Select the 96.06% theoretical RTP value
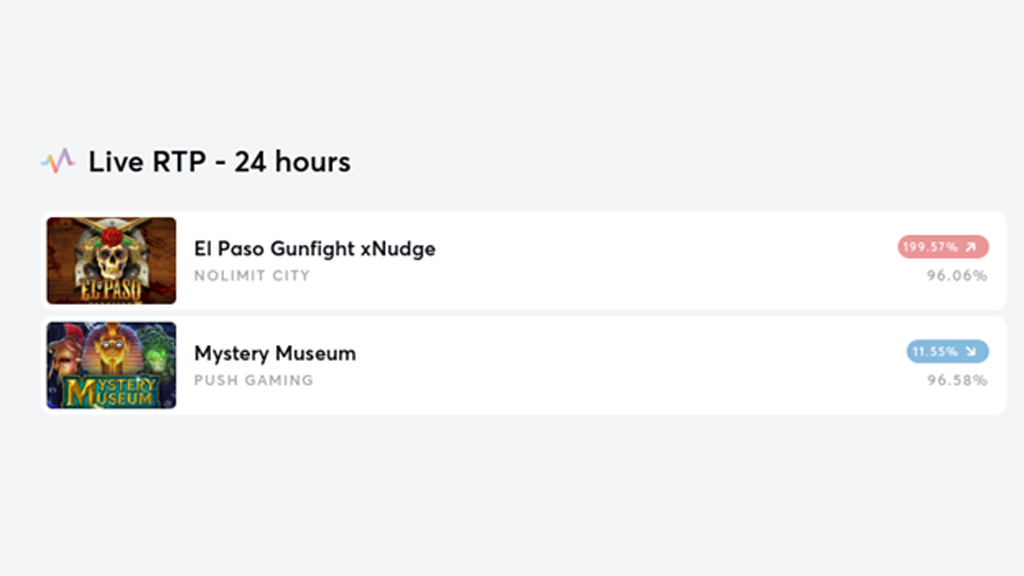This screenshot has height=576, width=1024. click(957, 276)
